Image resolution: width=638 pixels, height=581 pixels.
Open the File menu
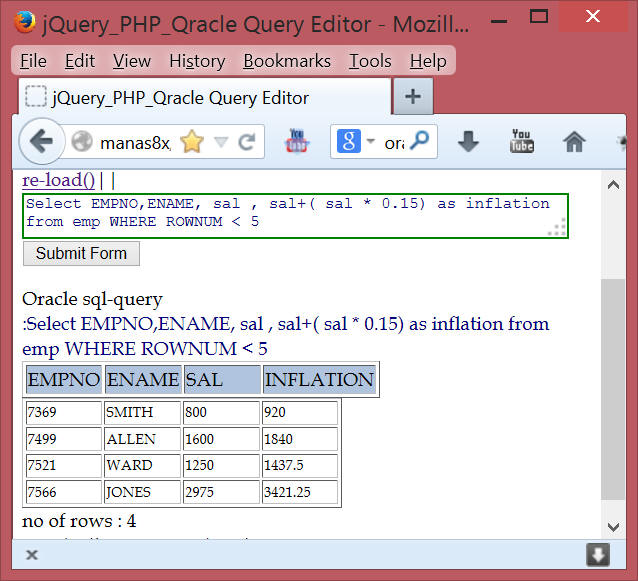pos(33,61)
